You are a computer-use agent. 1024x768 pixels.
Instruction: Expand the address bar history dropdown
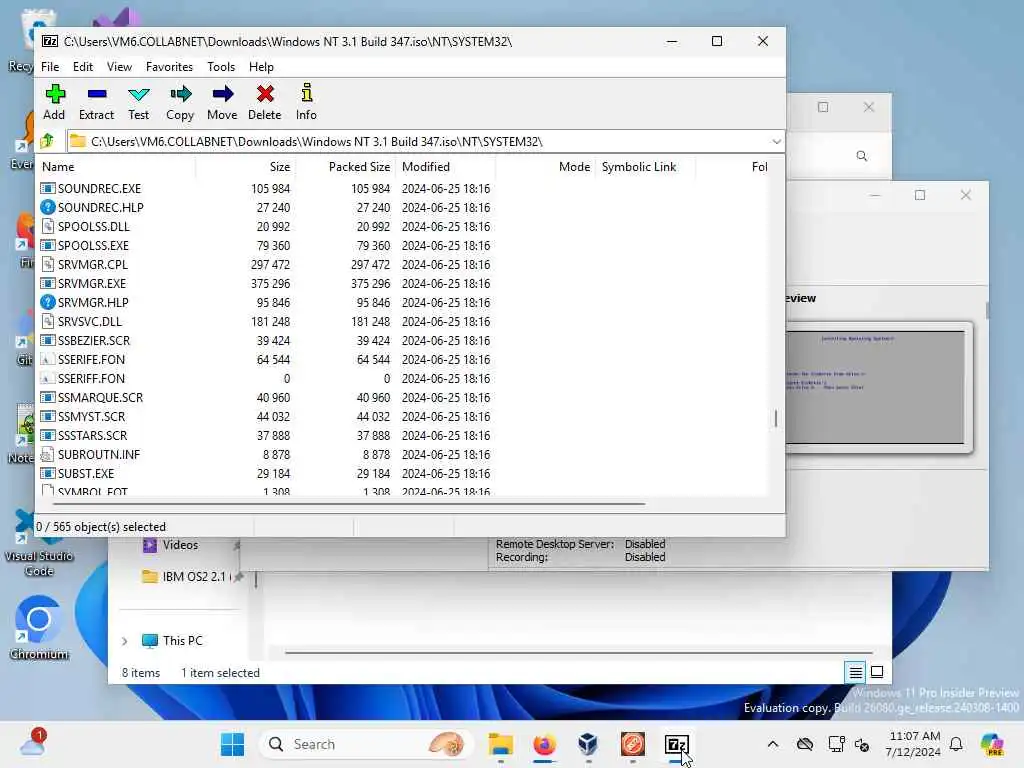tap(776, 142)
